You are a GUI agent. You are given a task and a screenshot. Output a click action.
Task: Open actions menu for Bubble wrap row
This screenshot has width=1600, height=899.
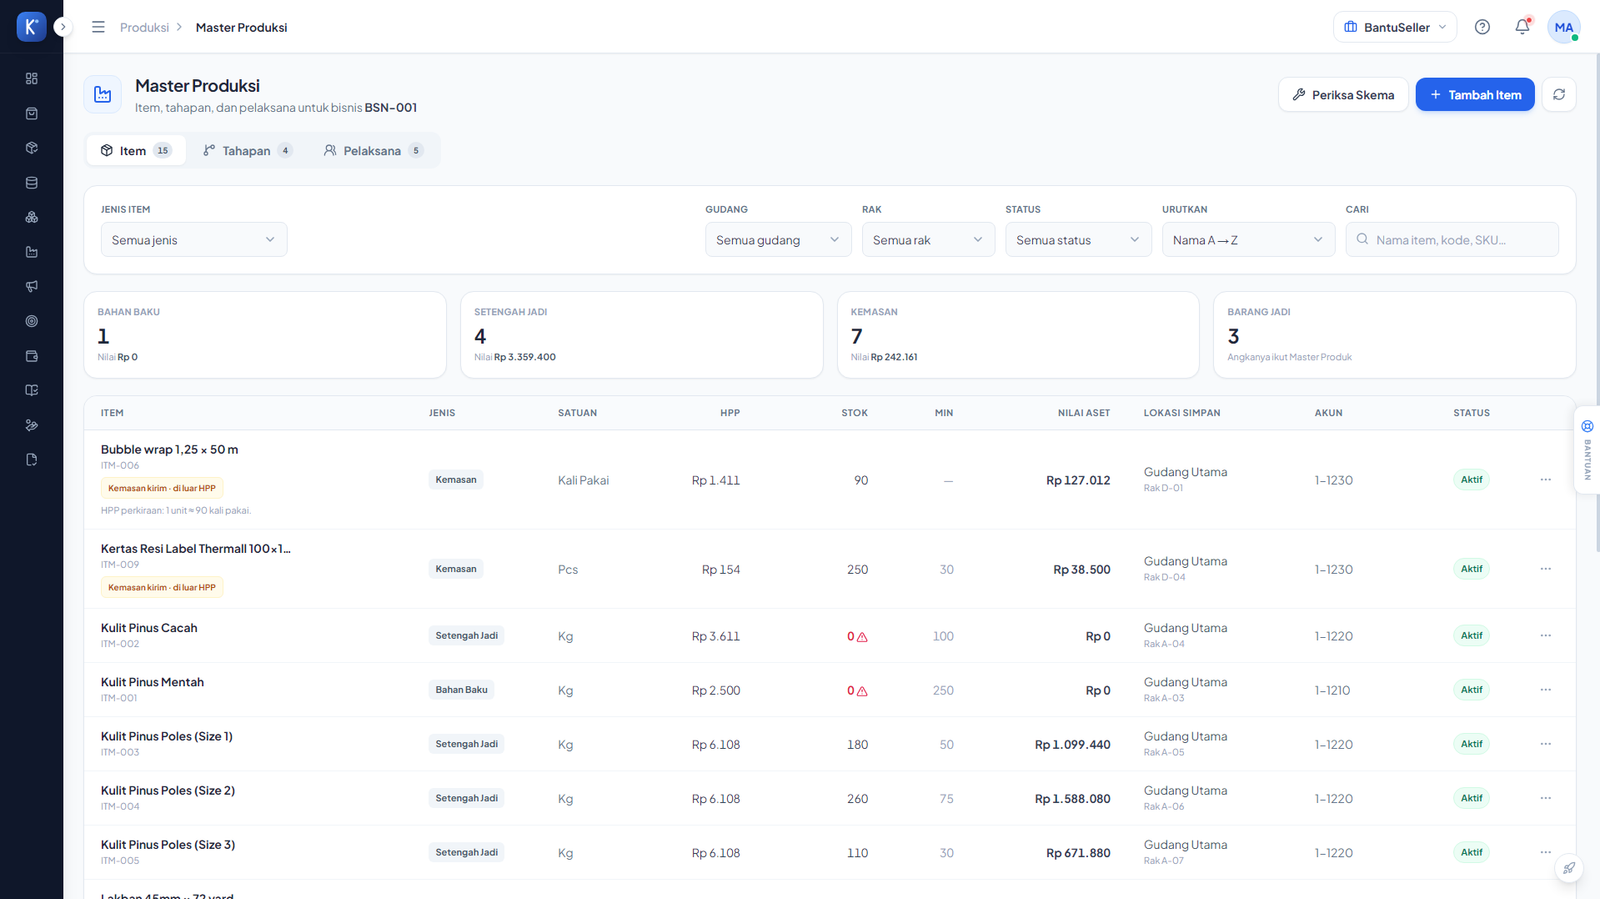1545,480
